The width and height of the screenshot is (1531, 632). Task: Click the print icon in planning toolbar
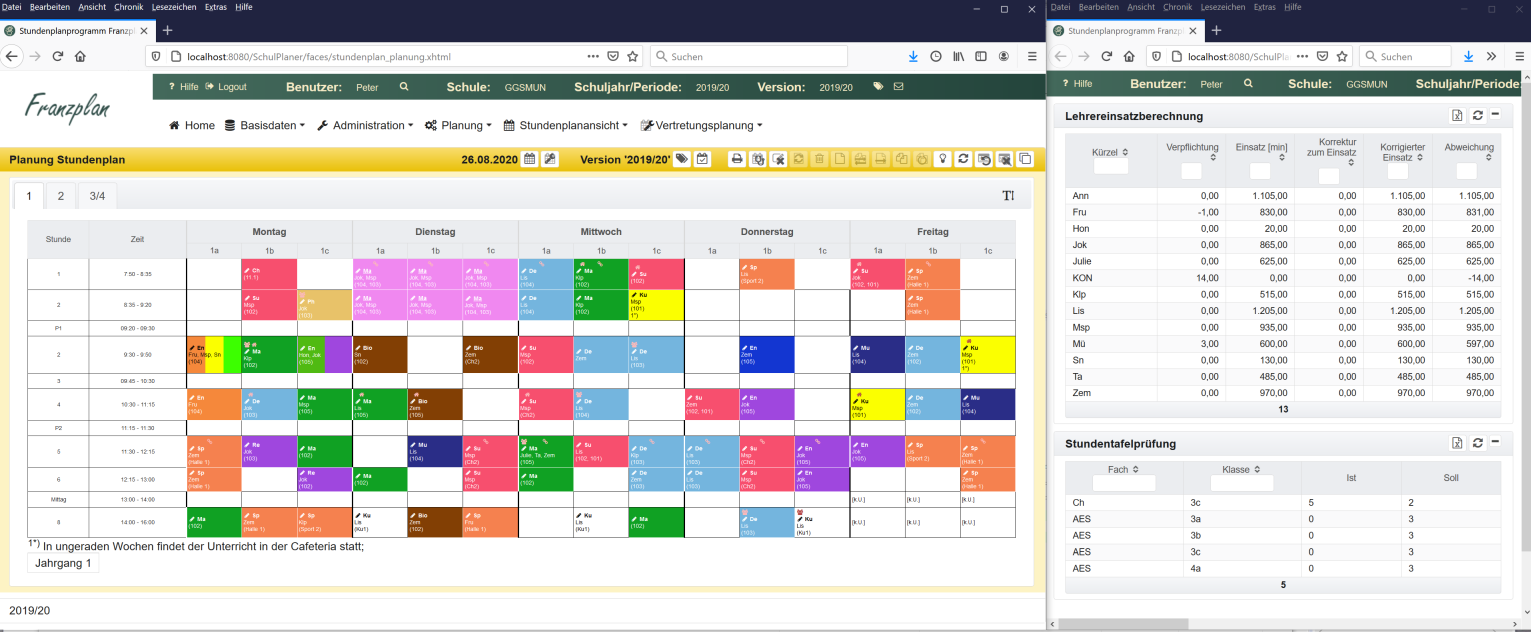click(737, 159)
